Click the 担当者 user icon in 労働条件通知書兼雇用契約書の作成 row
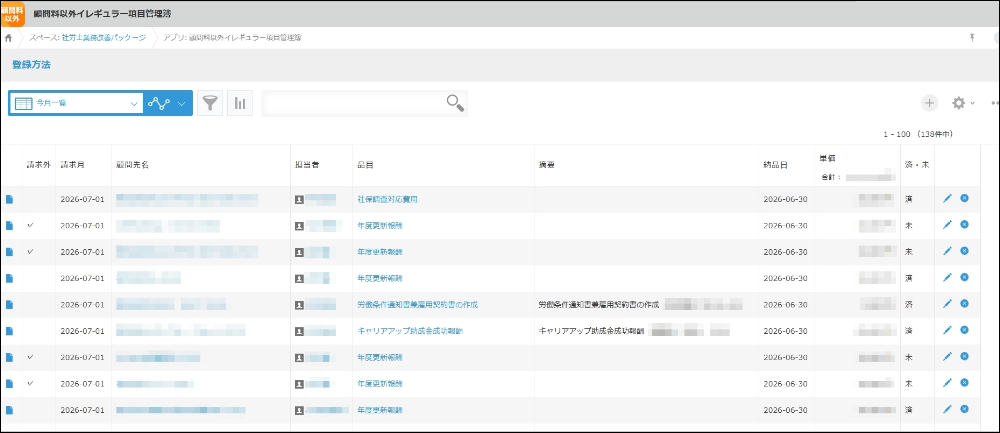The image size is (1000, 433). (299, 305)
